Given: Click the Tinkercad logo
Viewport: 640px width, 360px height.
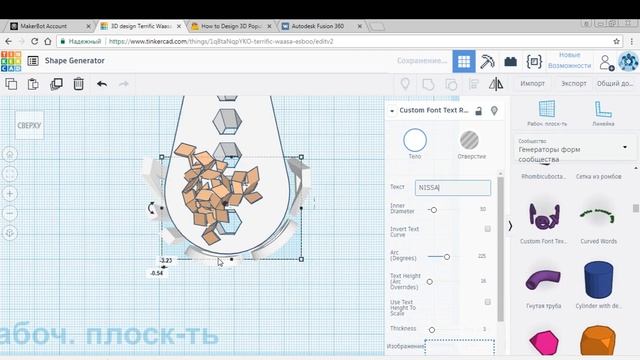Looking at the screenshot, I should (x=11, y=61).
